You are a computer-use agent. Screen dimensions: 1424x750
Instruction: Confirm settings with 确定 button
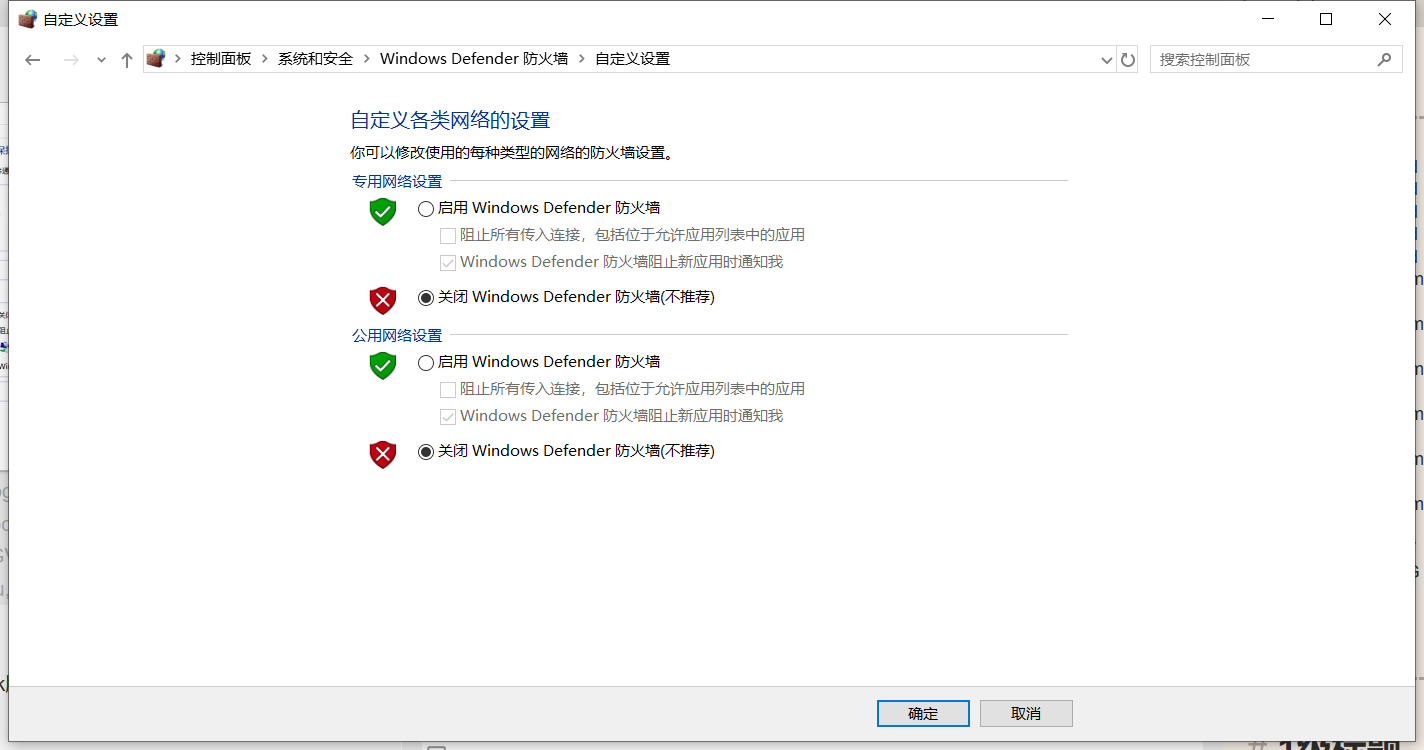pos(923,713)
